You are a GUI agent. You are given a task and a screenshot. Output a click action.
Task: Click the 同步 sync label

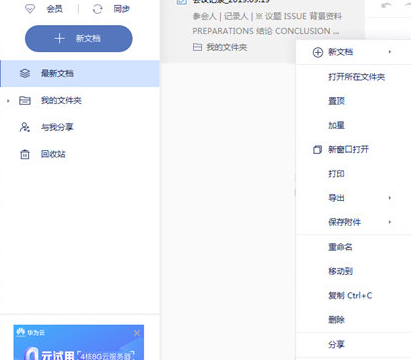click(x=121, y=9)
